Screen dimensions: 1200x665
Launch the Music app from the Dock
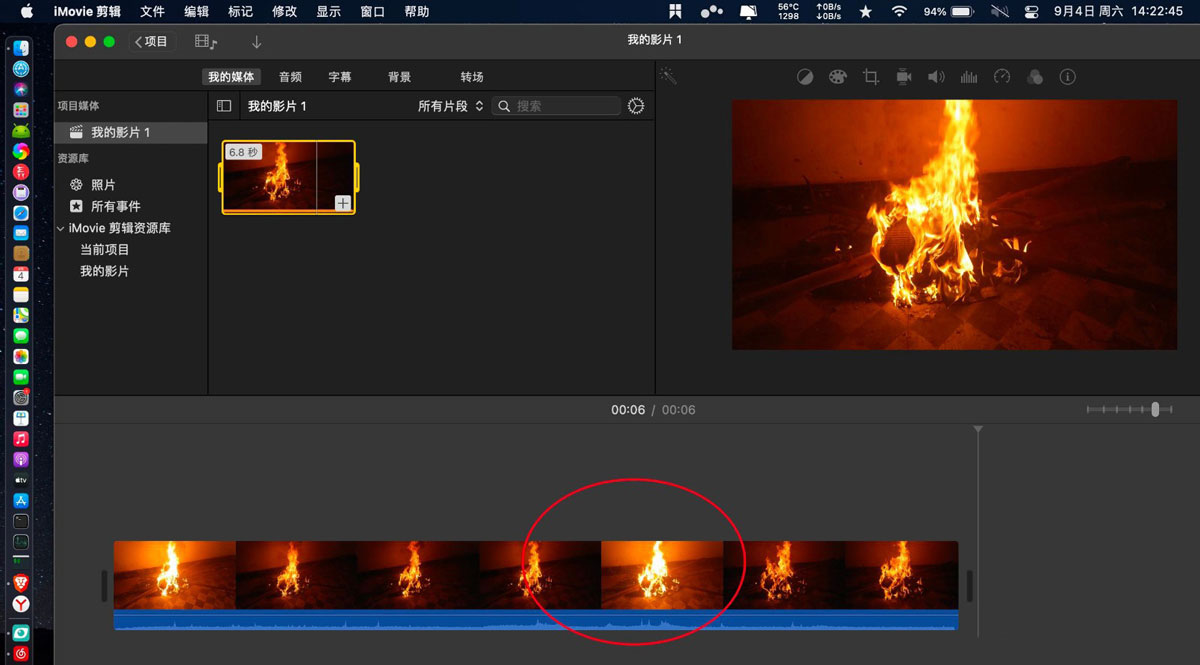pos(20,439)
